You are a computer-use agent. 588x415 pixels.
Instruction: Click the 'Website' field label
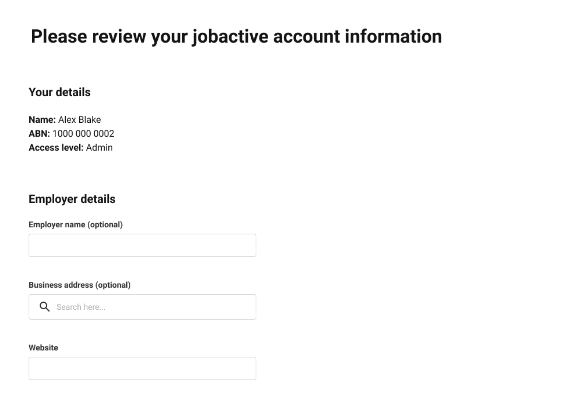click(x=43, y=348)
